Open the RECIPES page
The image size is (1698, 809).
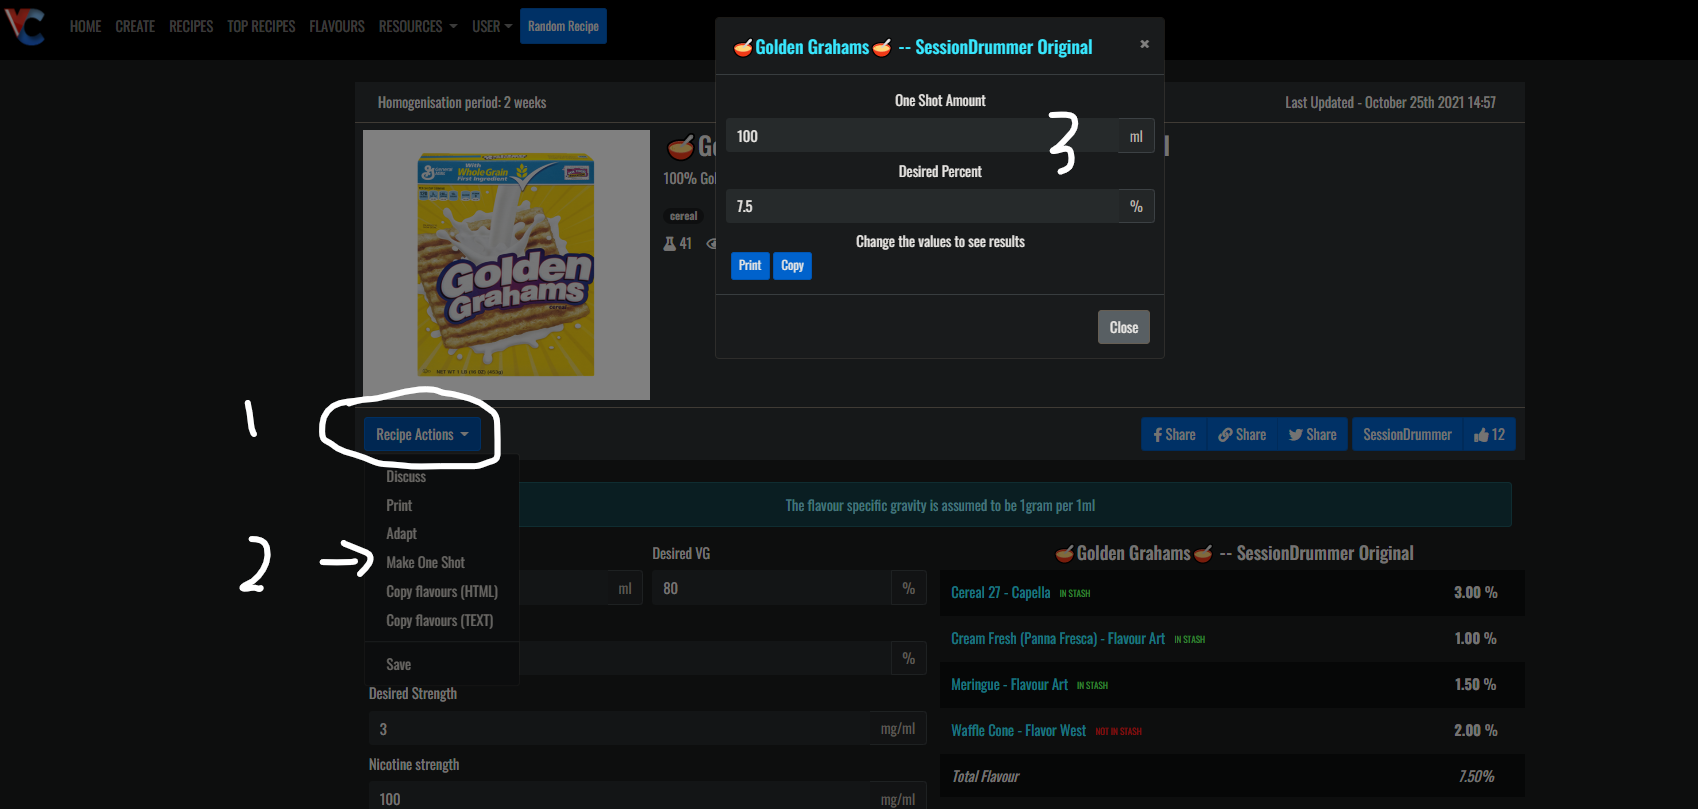click(191, 26)
